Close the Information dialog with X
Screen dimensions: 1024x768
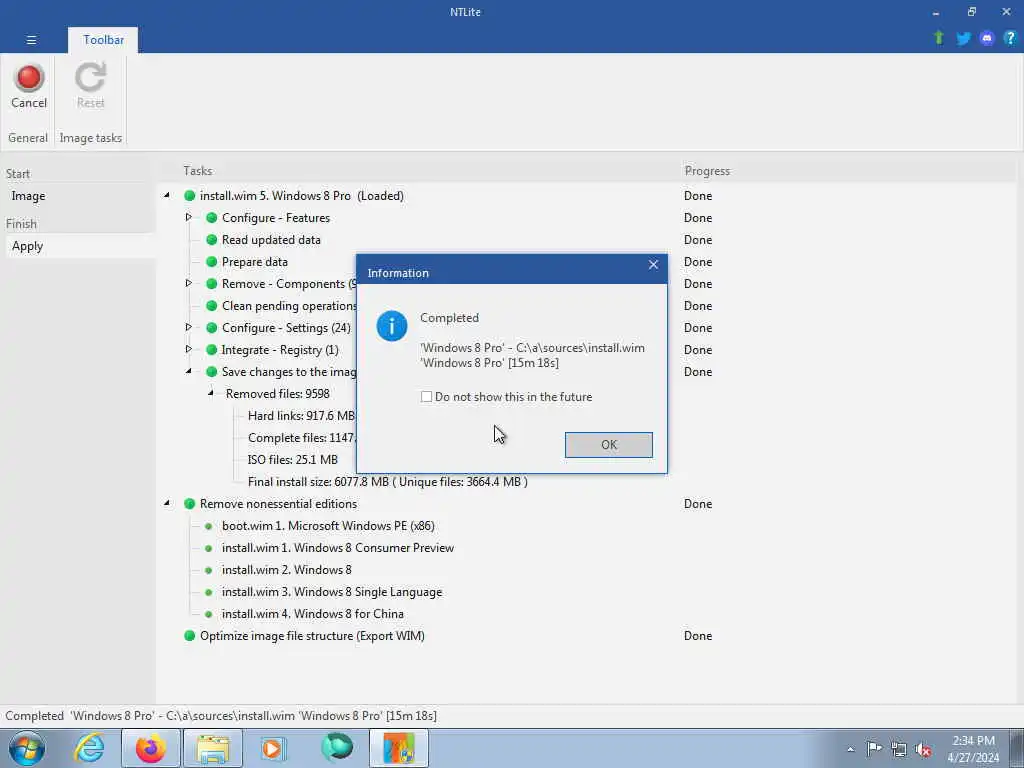[653, 264]
